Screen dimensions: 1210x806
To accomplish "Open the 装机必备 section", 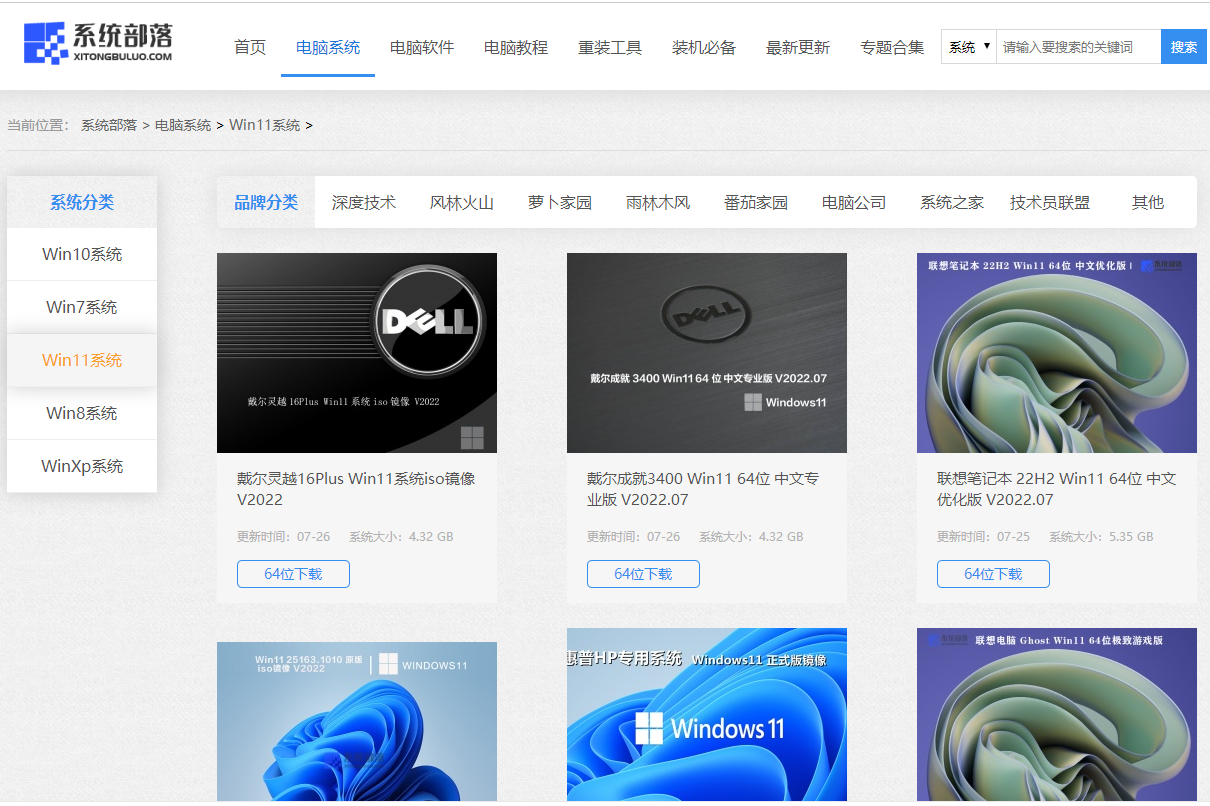I will (x=704, y=46).
